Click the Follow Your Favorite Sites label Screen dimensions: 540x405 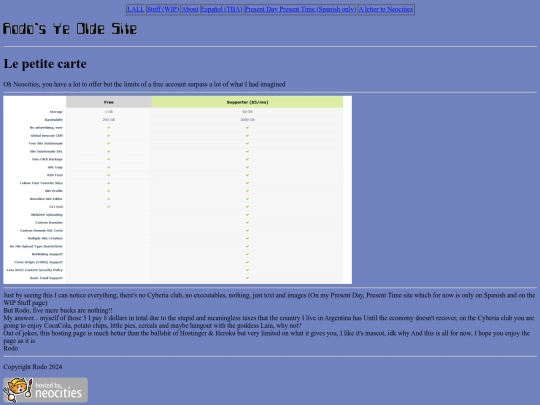(41, 183)
